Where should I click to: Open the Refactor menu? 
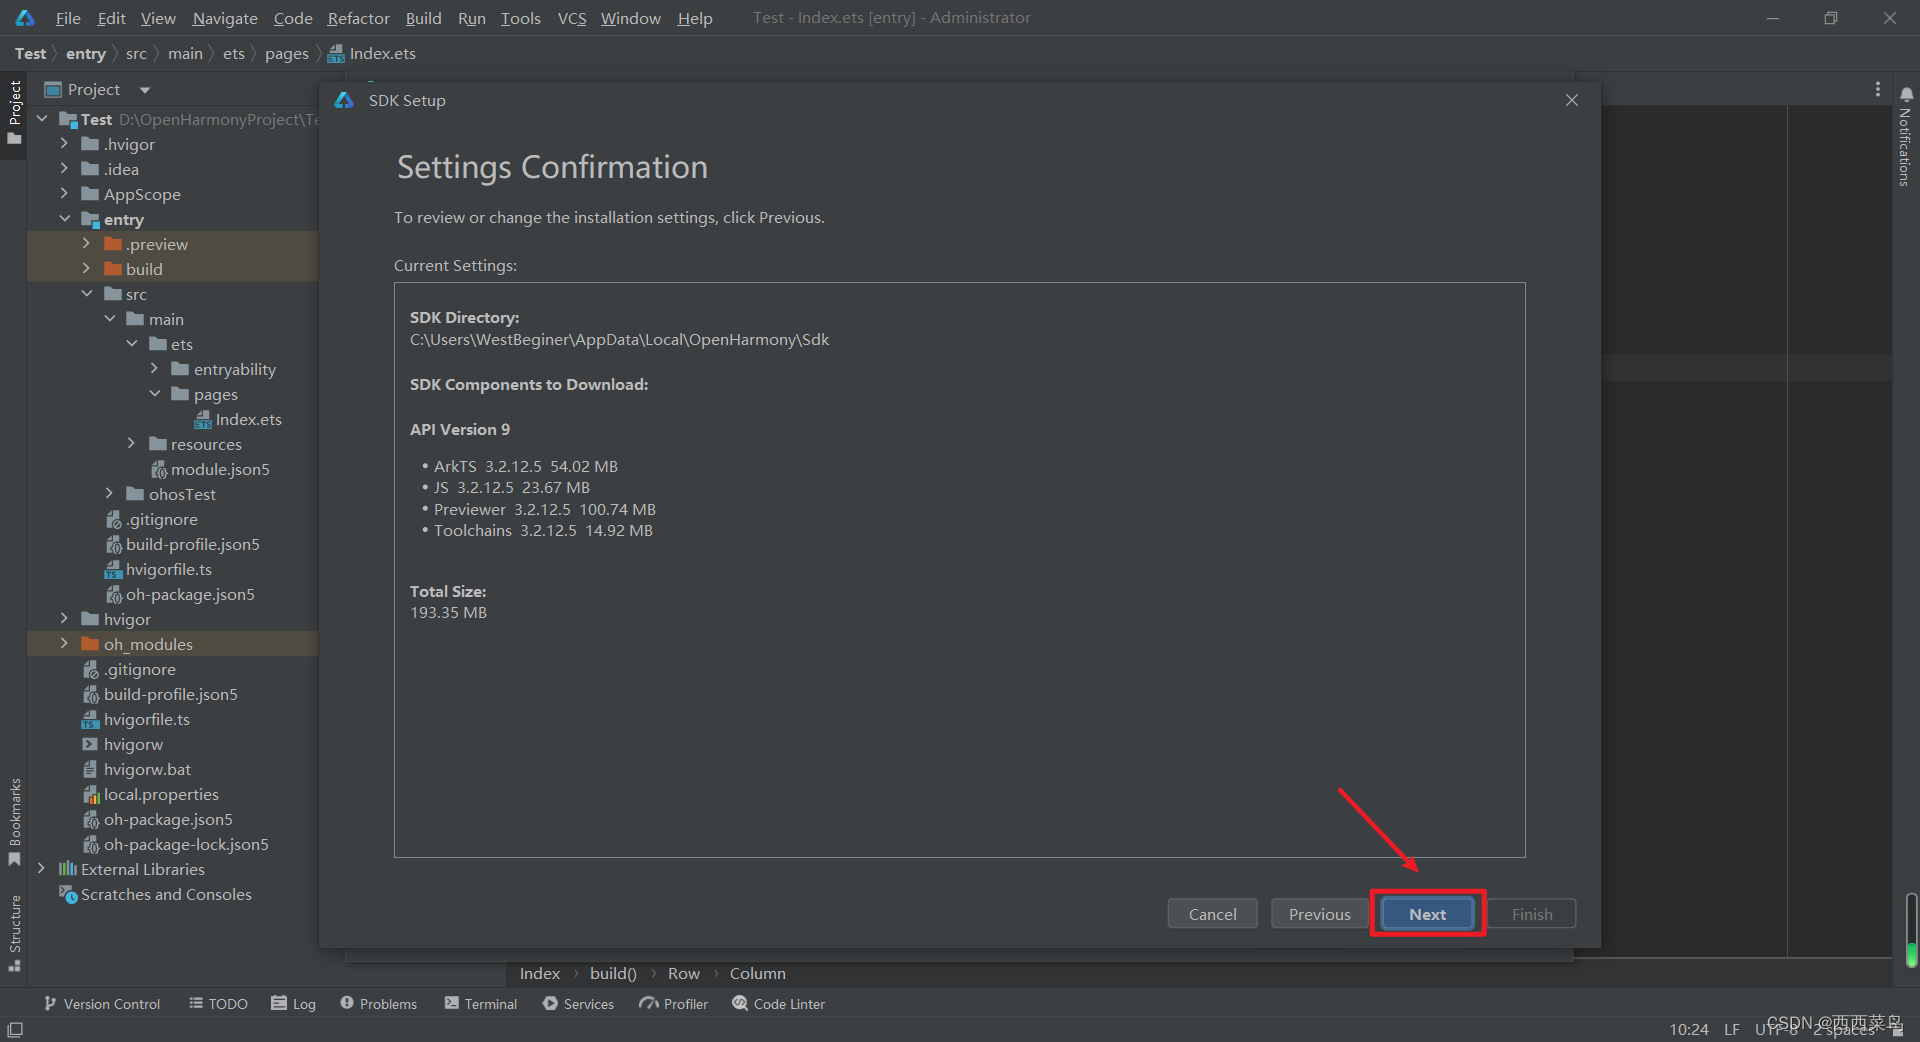358,18
